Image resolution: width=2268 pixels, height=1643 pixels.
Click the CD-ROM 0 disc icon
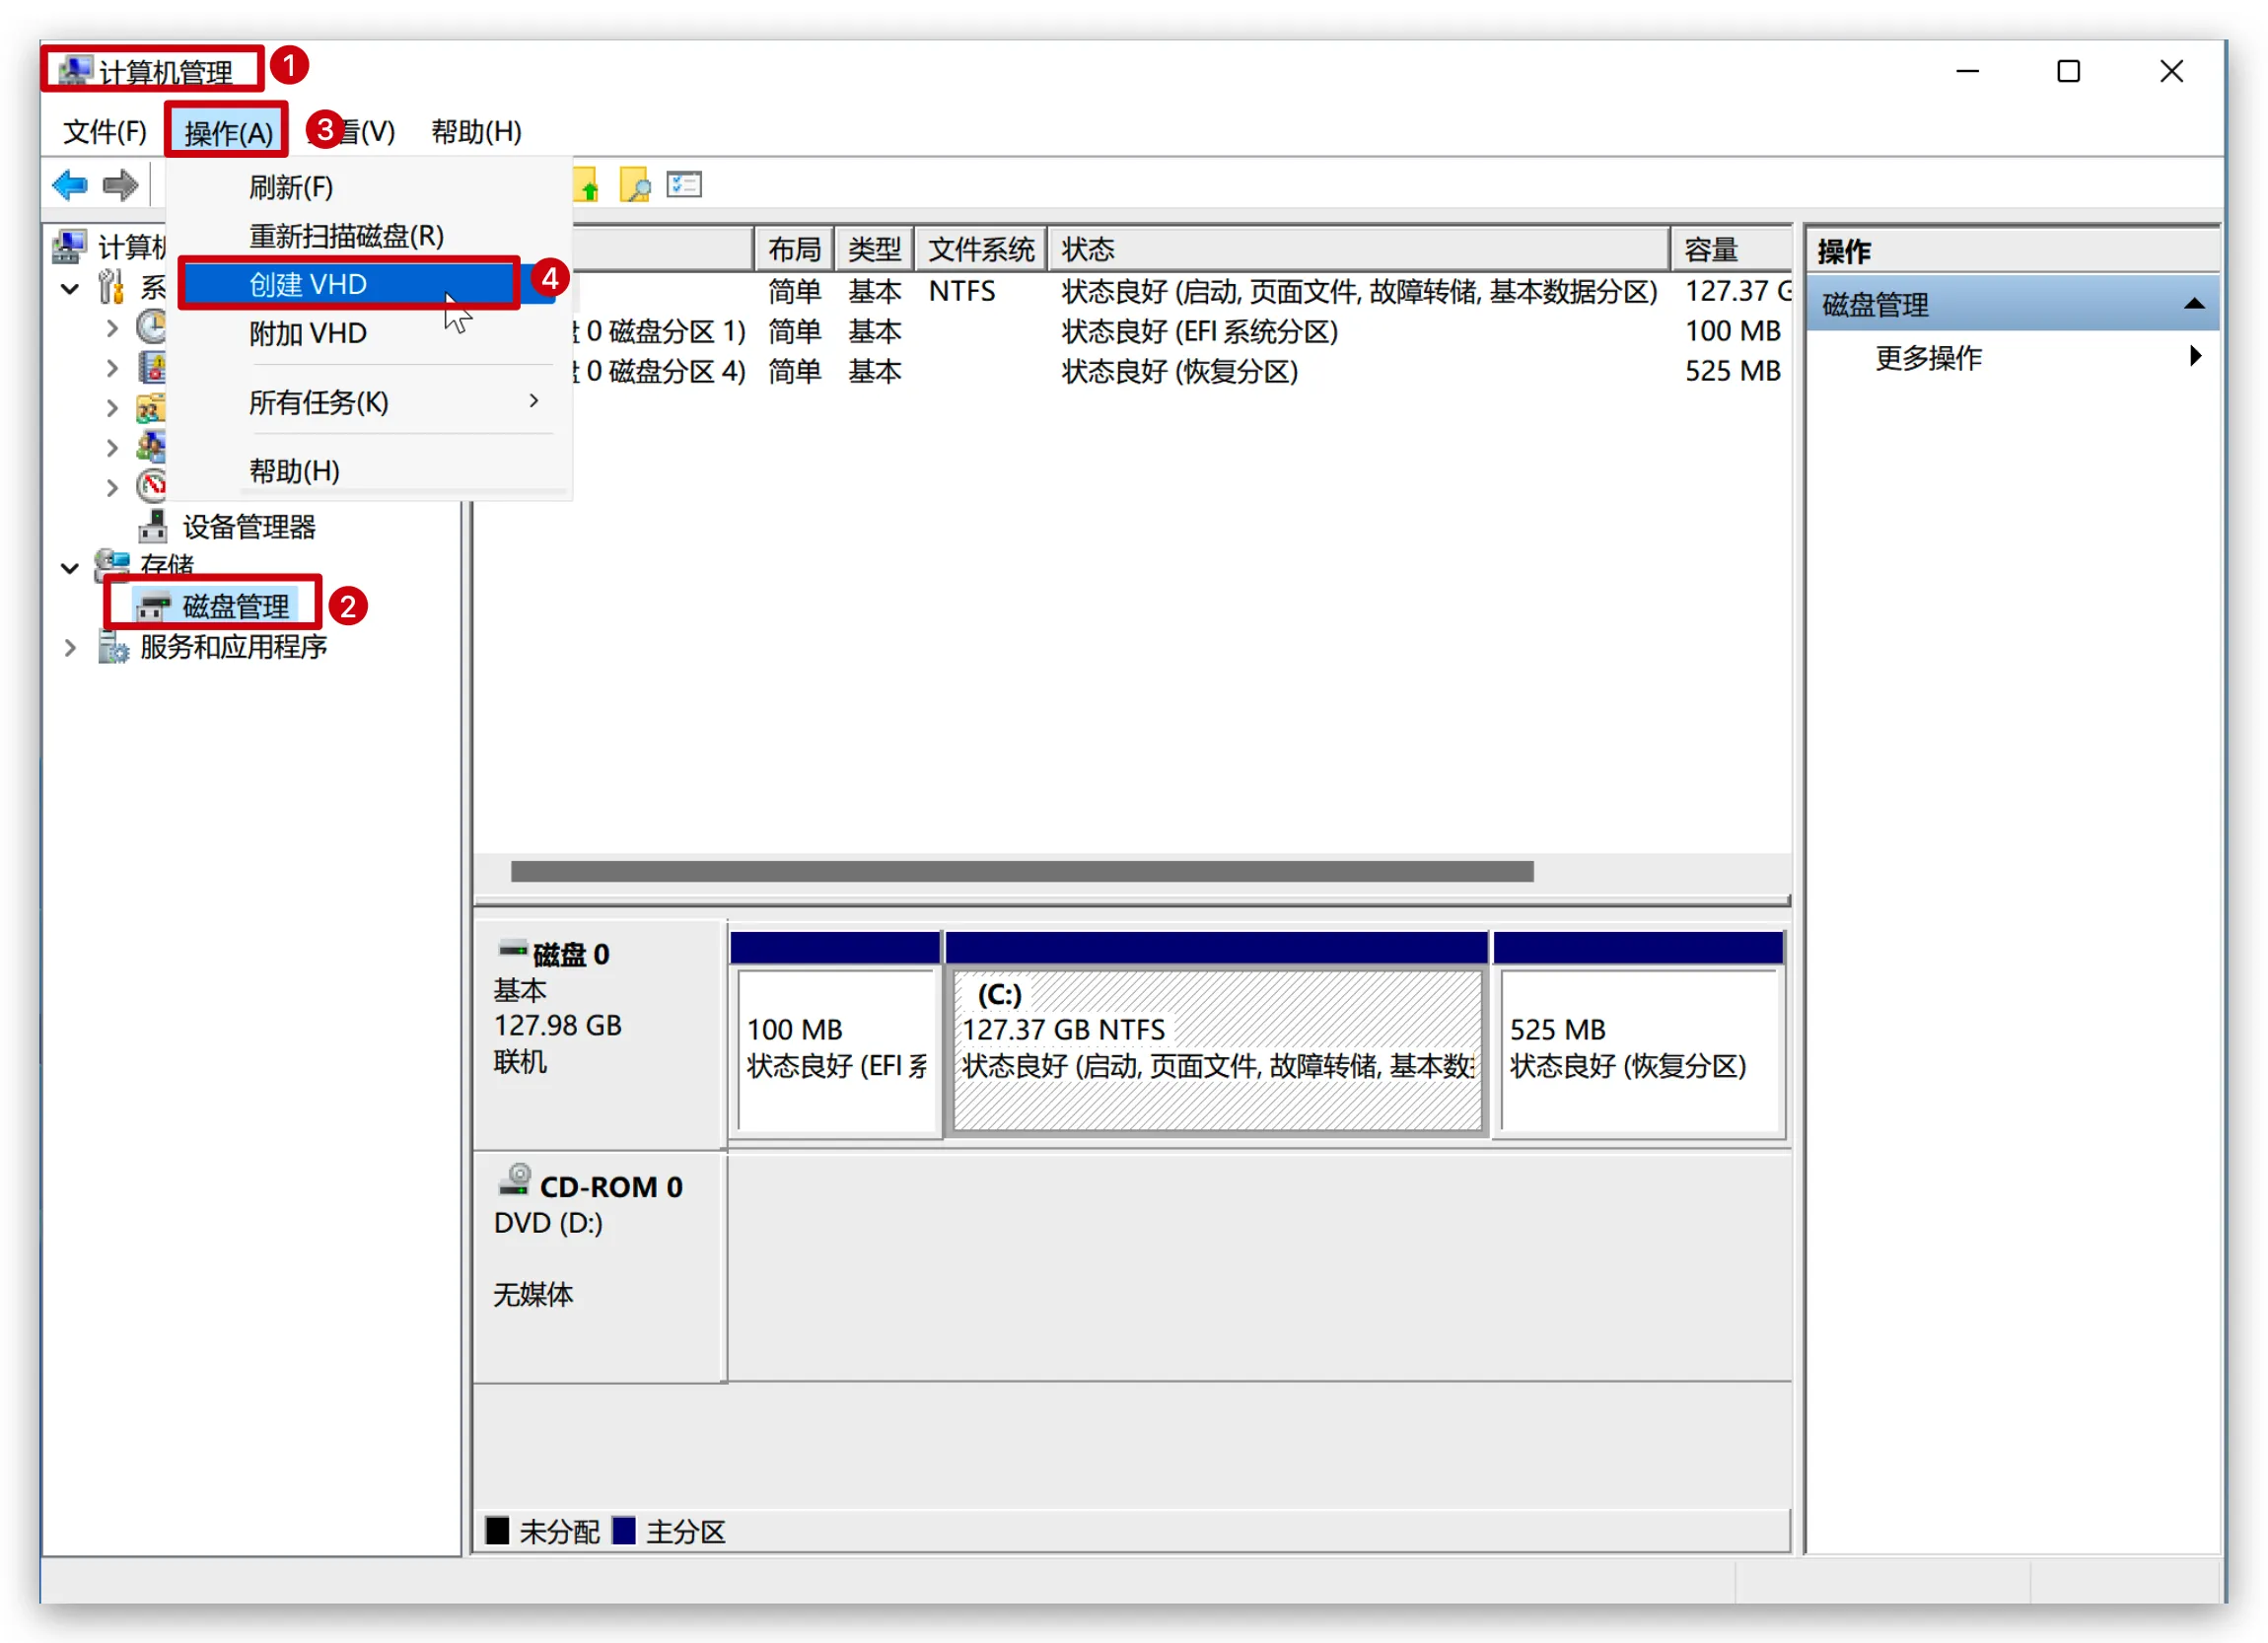(x=515, y=1180)
